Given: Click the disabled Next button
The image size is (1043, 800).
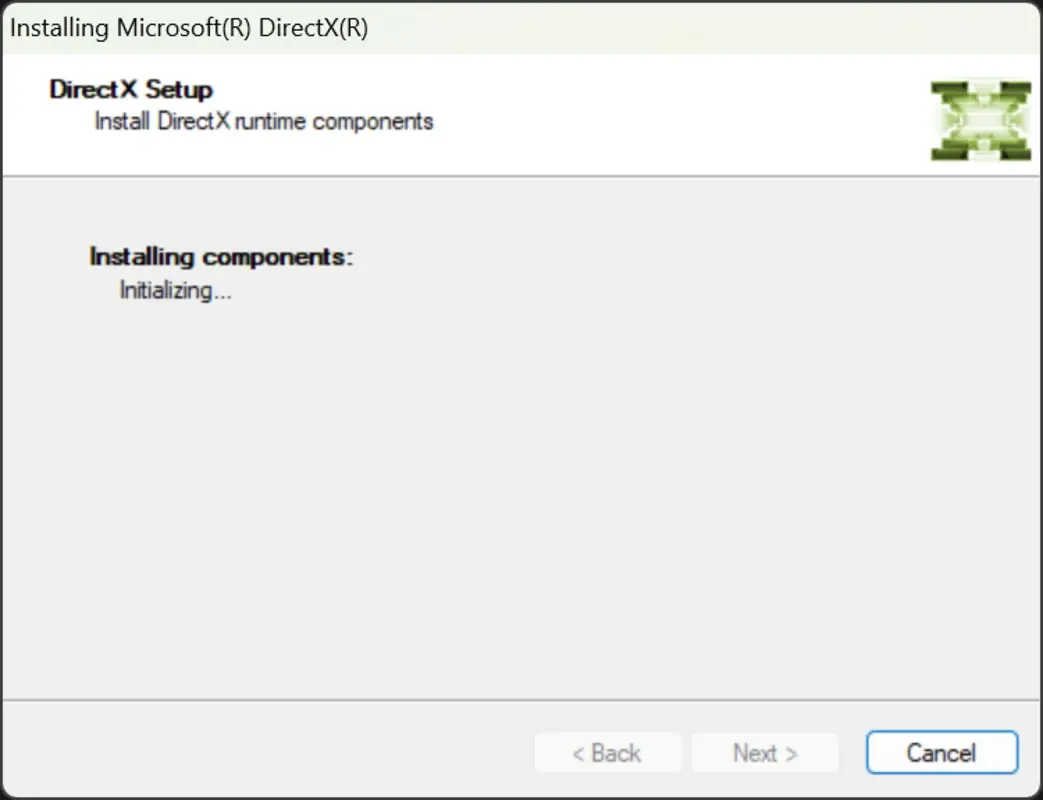Looking at the screenshot, I should click(765, 752).
